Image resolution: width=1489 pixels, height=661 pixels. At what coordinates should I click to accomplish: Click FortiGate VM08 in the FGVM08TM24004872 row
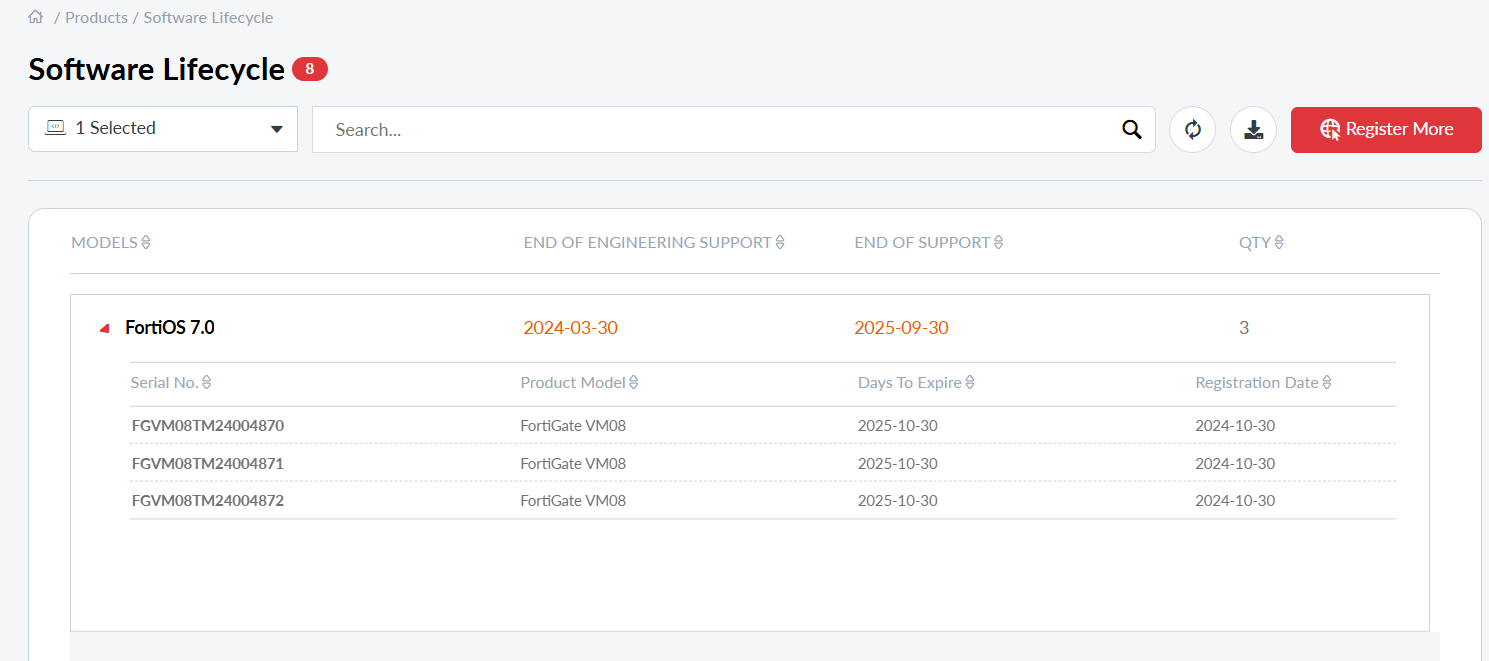coord(573,500)
